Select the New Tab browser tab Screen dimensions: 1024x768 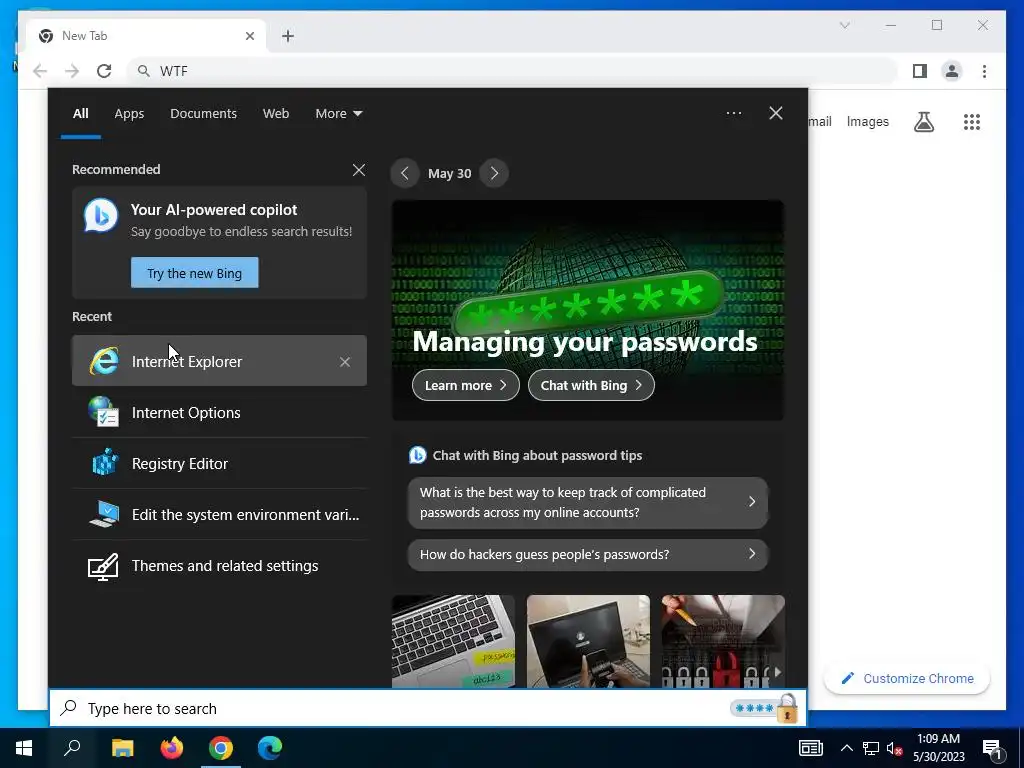(x=146, y=36)
